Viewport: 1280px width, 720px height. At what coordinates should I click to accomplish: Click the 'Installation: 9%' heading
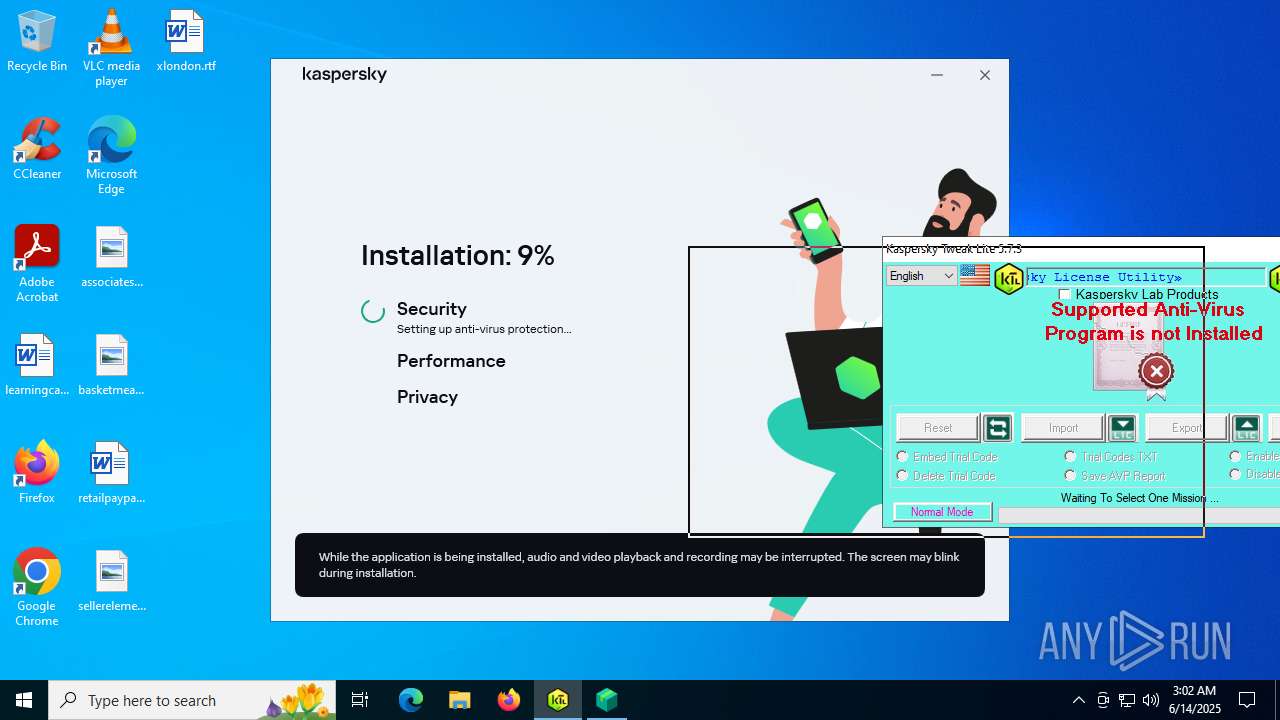click(x=457, y=255)
